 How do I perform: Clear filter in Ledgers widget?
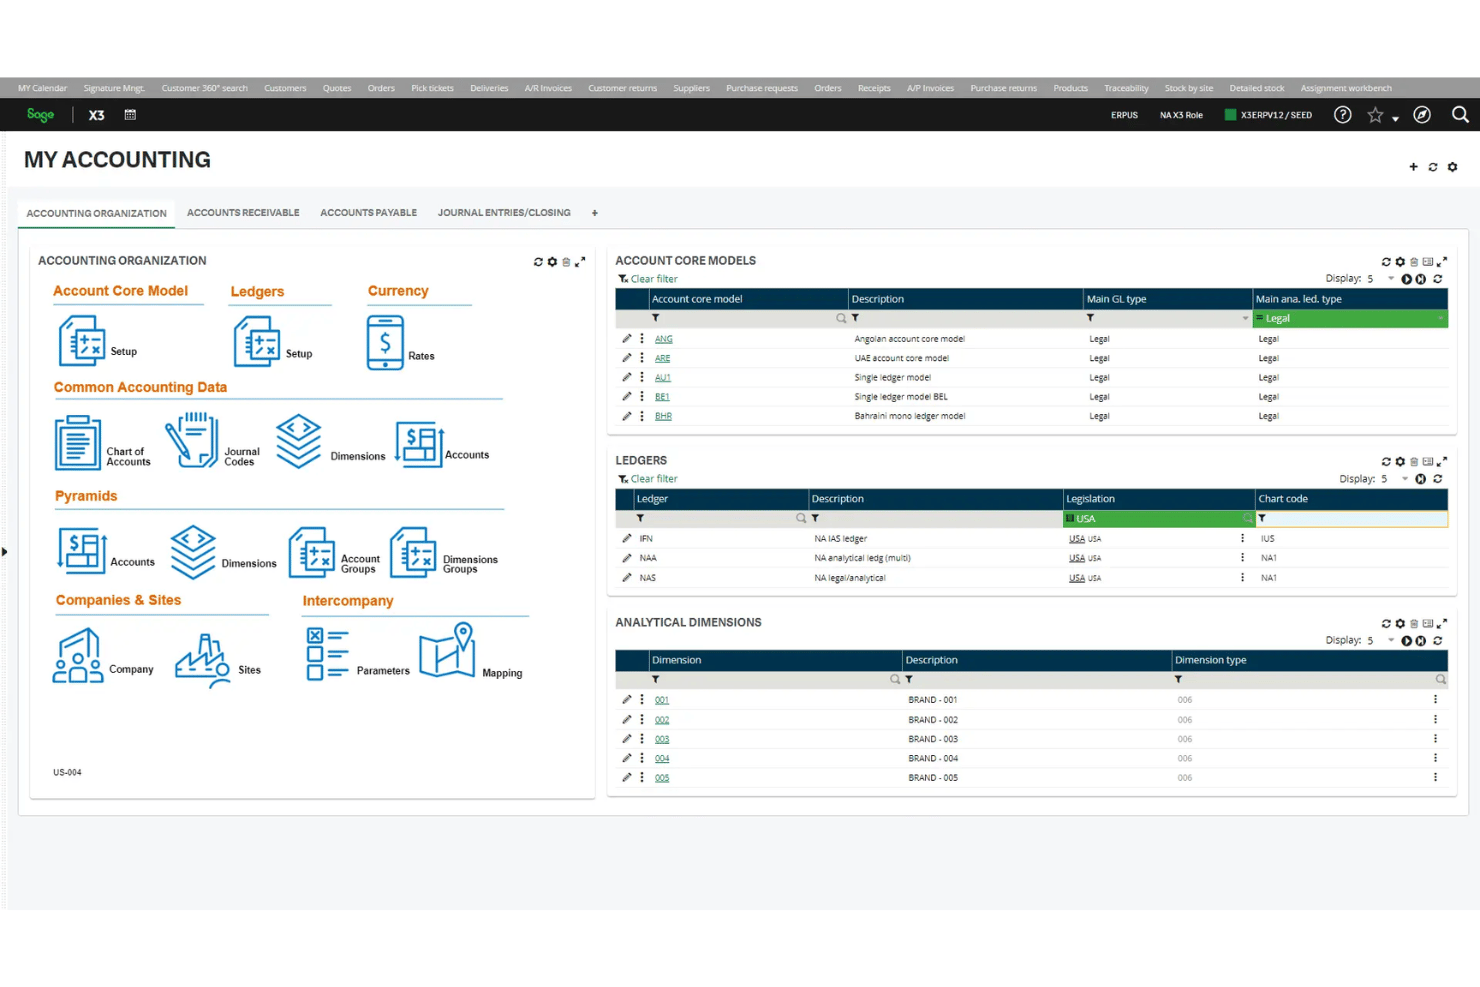tap(648, 479)
